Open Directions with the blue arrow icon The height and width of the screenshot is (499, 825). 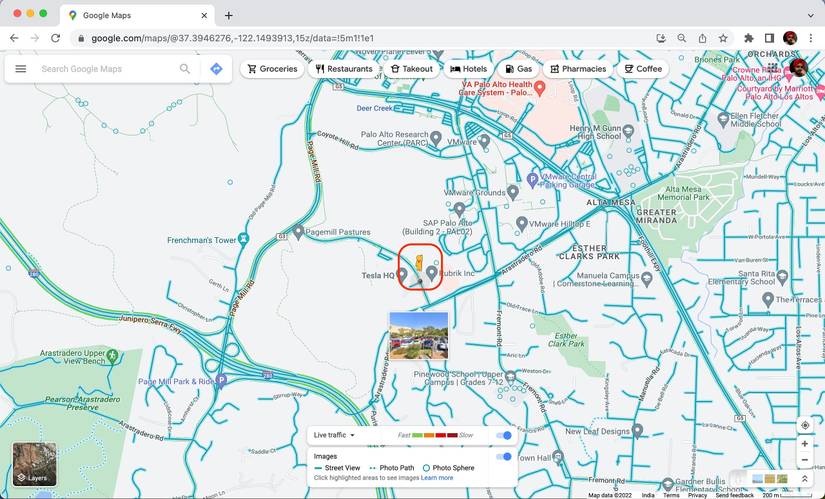tap(216, 69)
